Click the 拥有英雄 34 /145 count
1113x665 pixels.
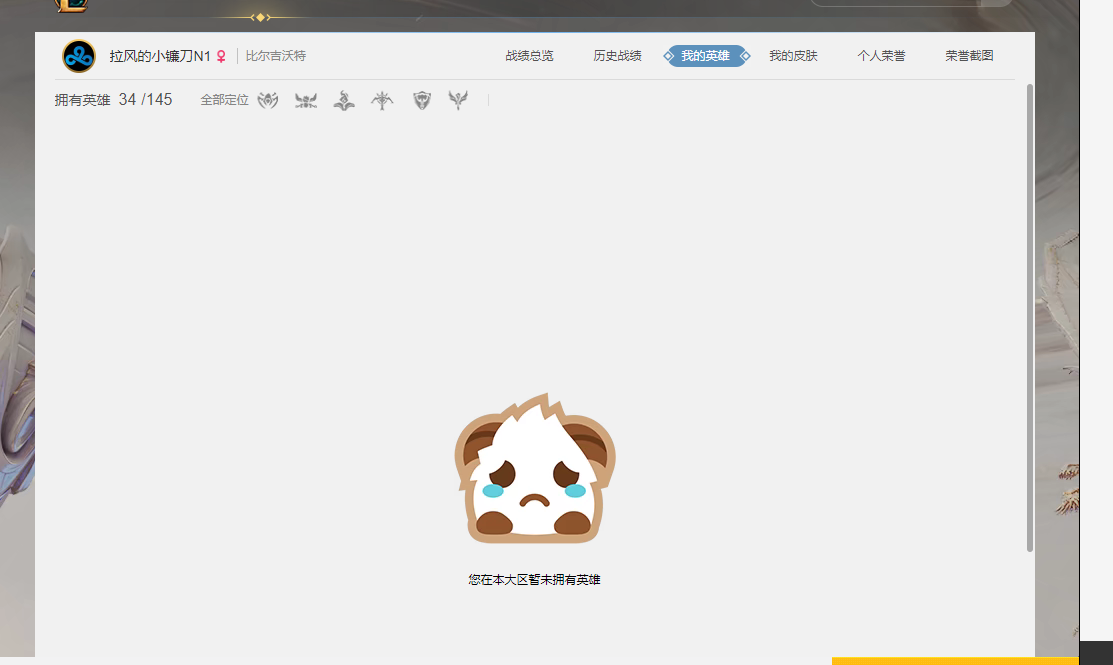(114, 100)
